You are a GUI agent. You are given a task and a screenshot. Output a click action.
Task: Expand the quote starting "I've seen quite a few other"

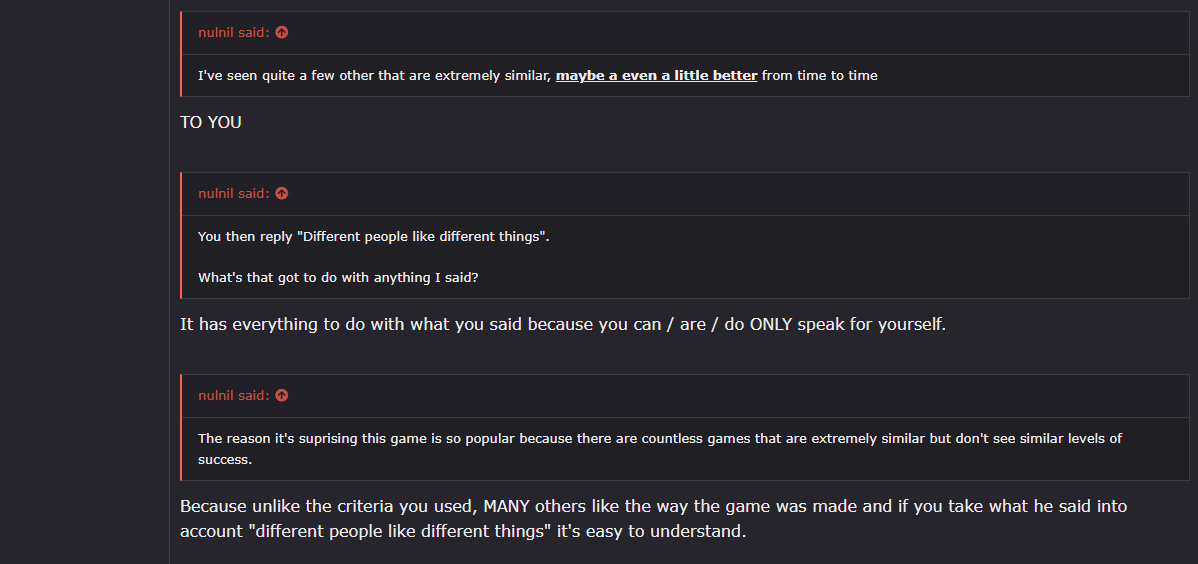coord(685,76)
